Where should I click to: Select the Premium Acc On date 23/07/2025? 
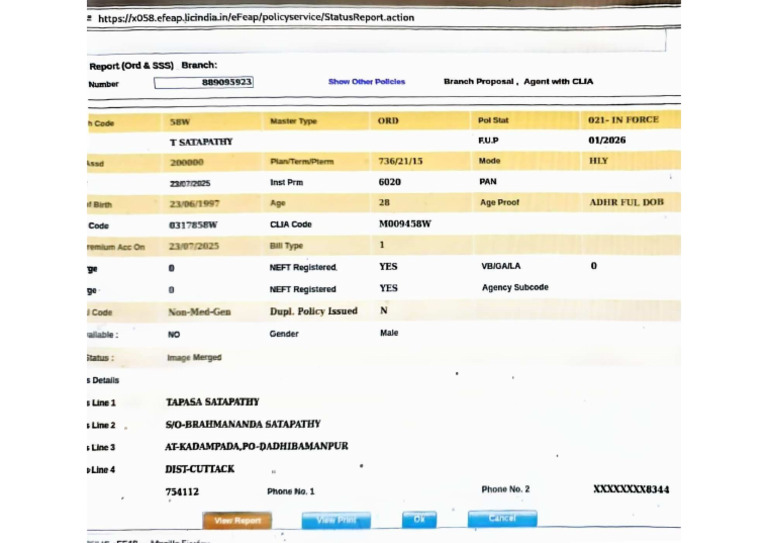[x=194, y=246]
